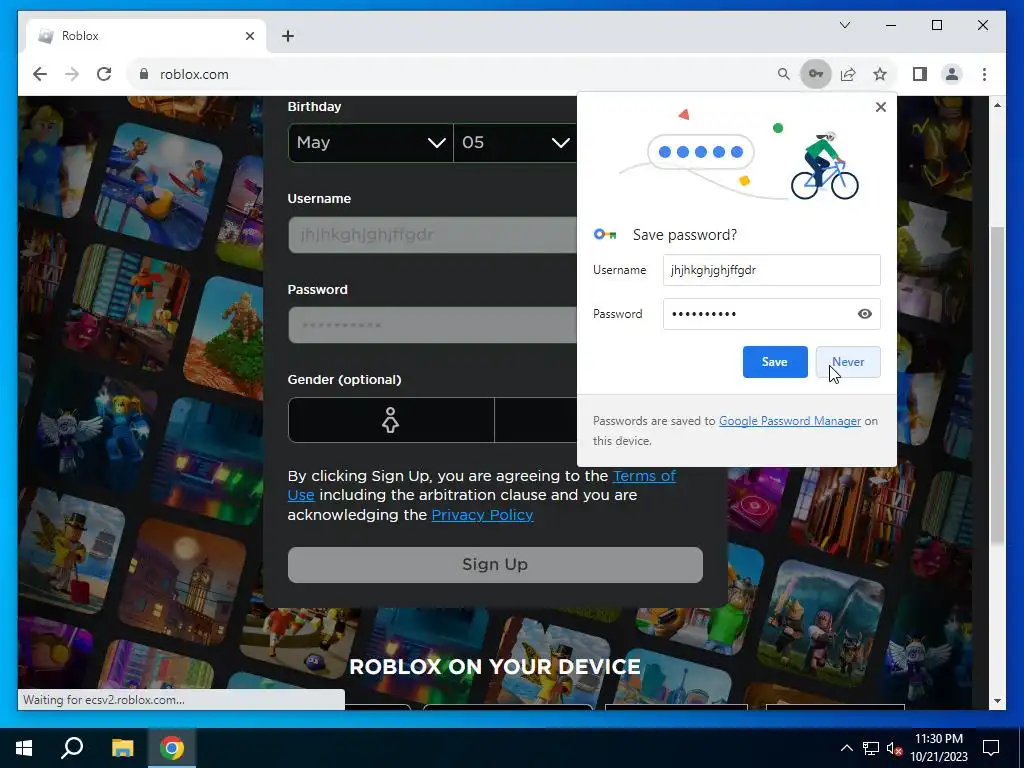Click the "Gender (optional)" label
The height and width of the screenshot is (768, 1024).
coord(344,380)
